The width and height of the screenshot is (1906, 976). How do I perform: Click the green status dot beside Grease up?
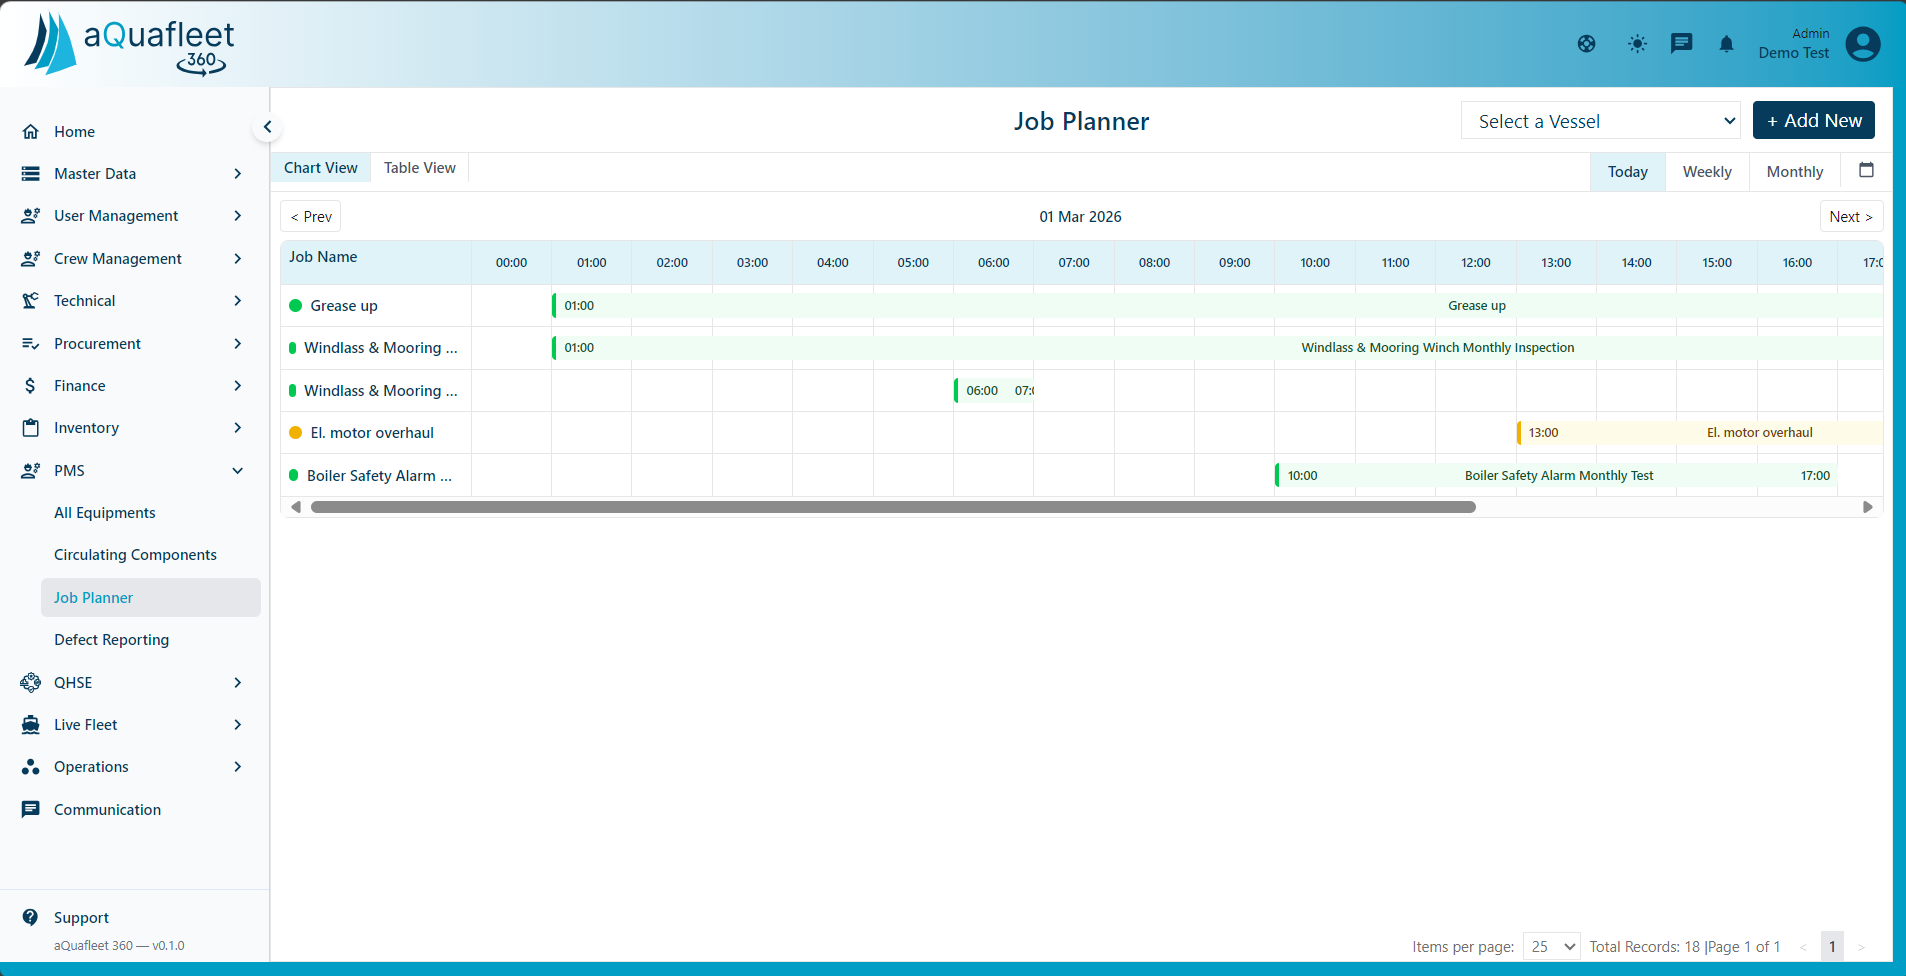click(294, 306)
